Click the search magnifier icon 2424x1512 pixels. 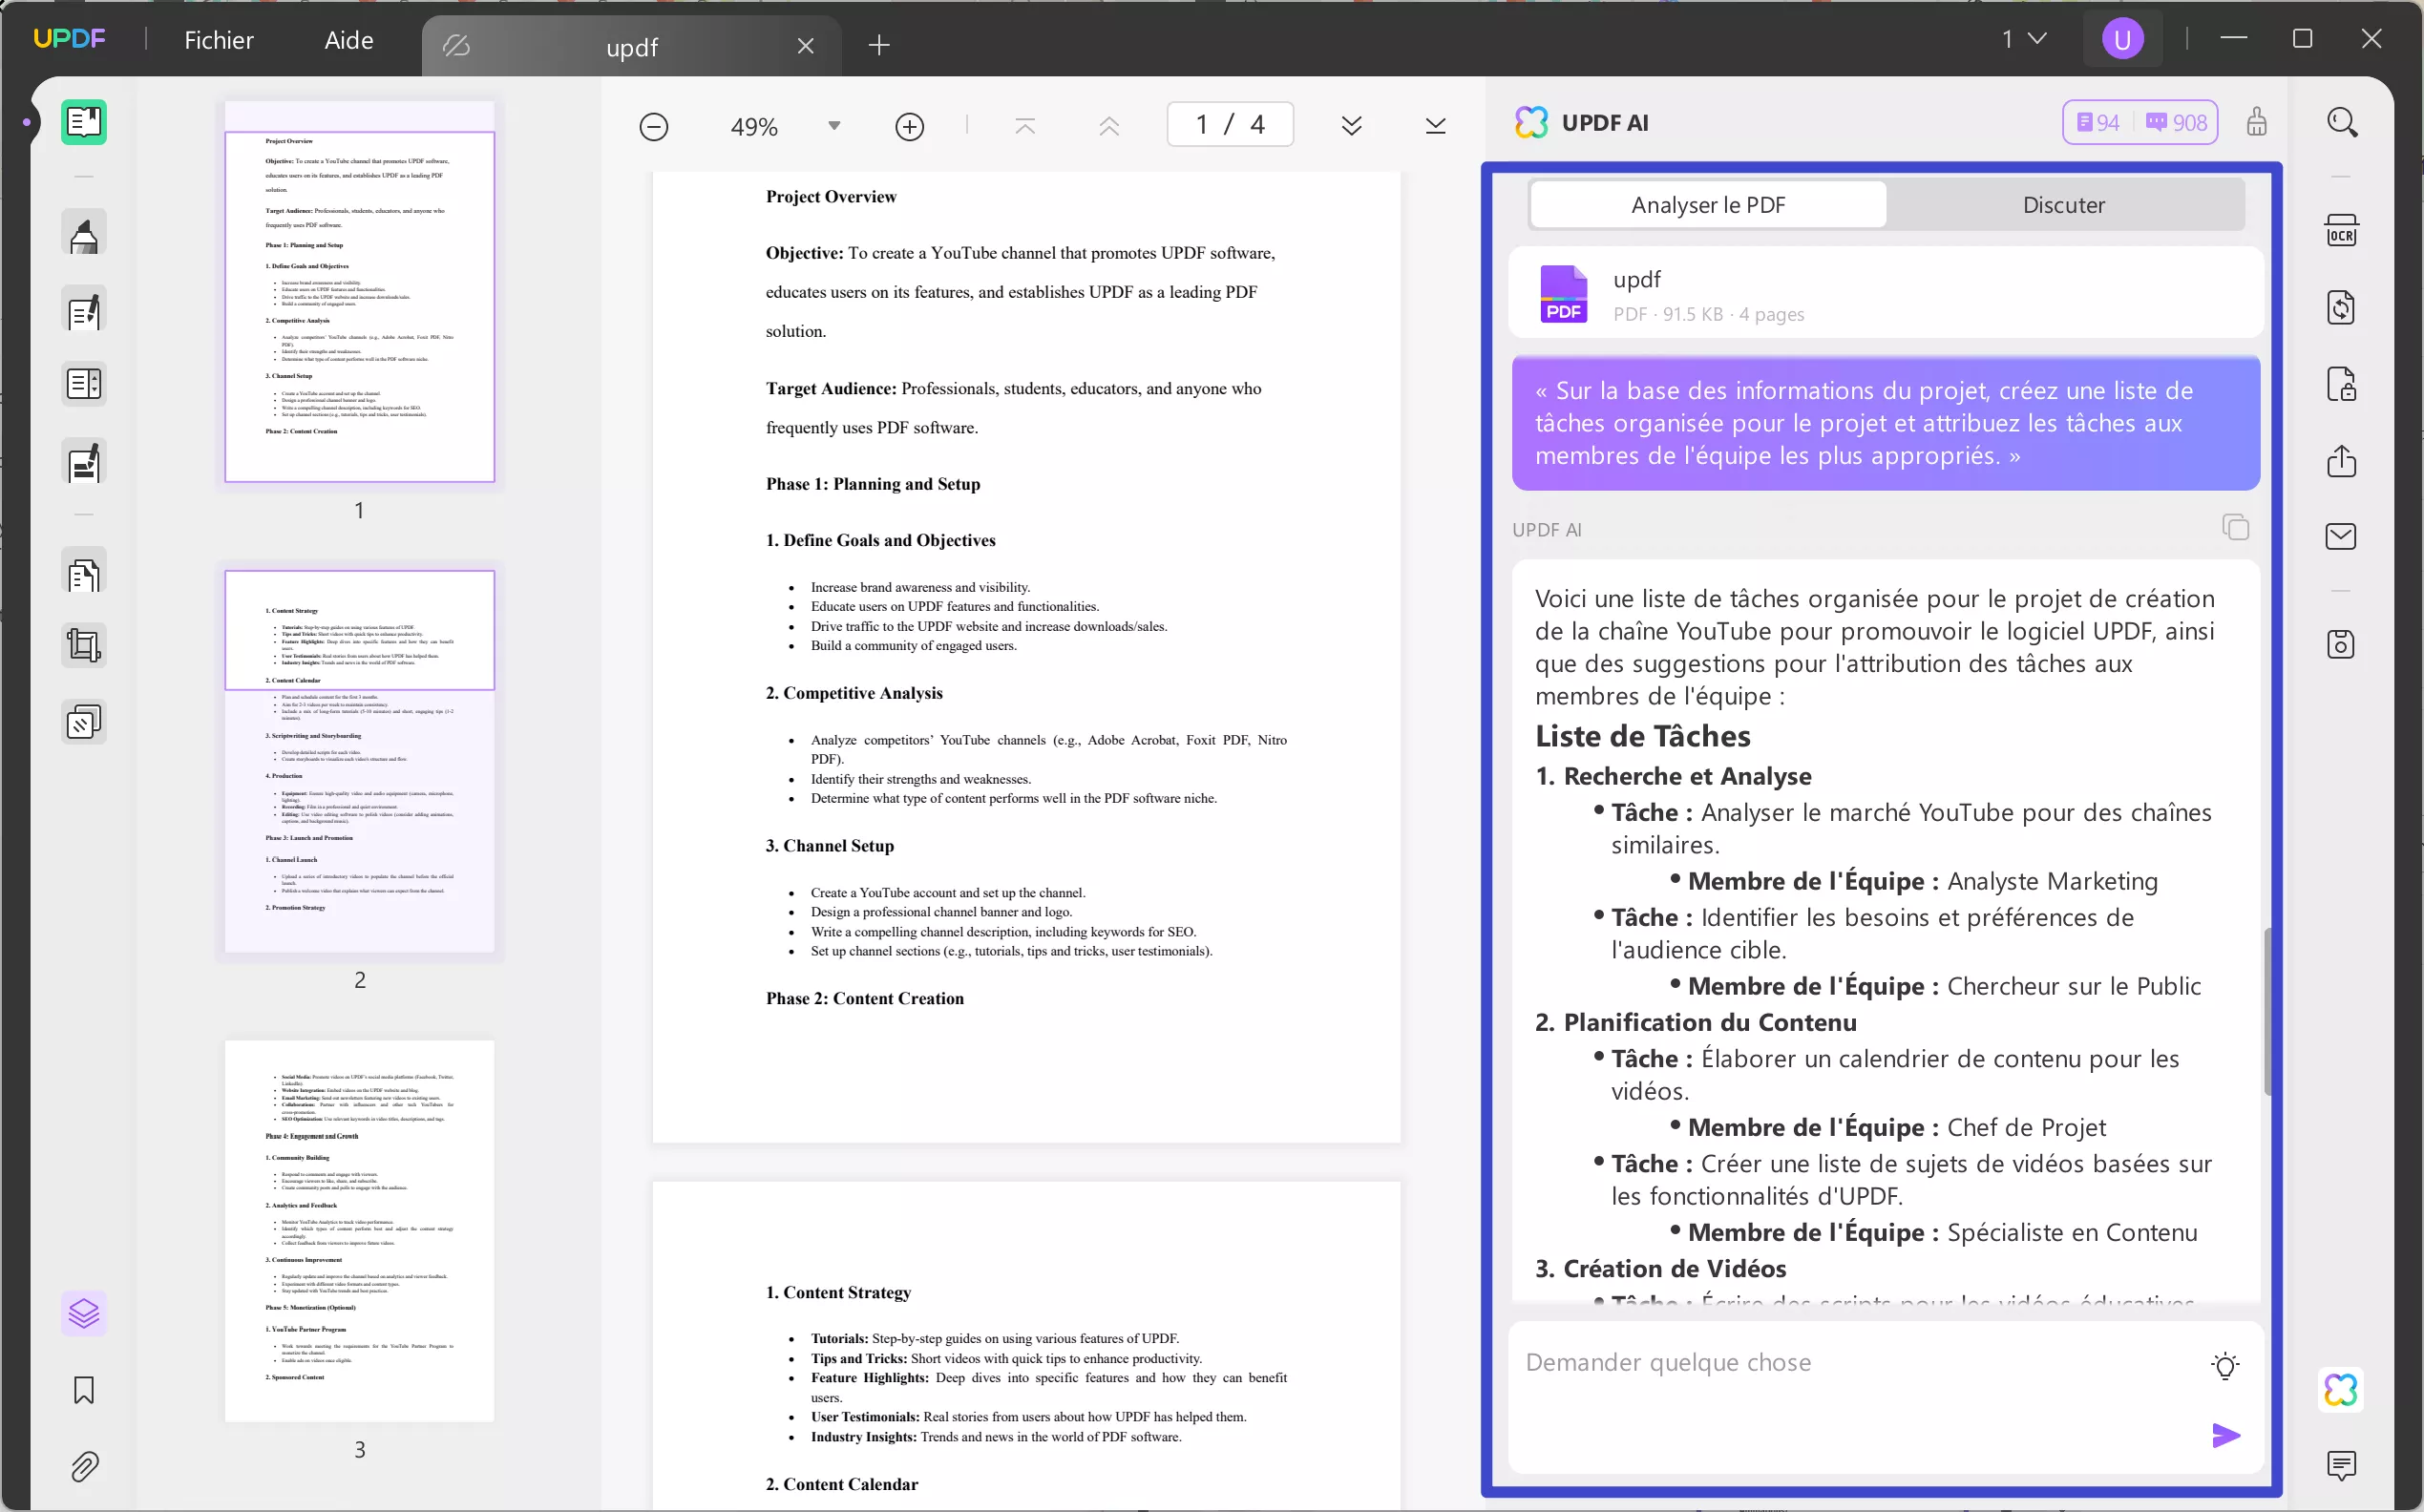pos(2341,123)
